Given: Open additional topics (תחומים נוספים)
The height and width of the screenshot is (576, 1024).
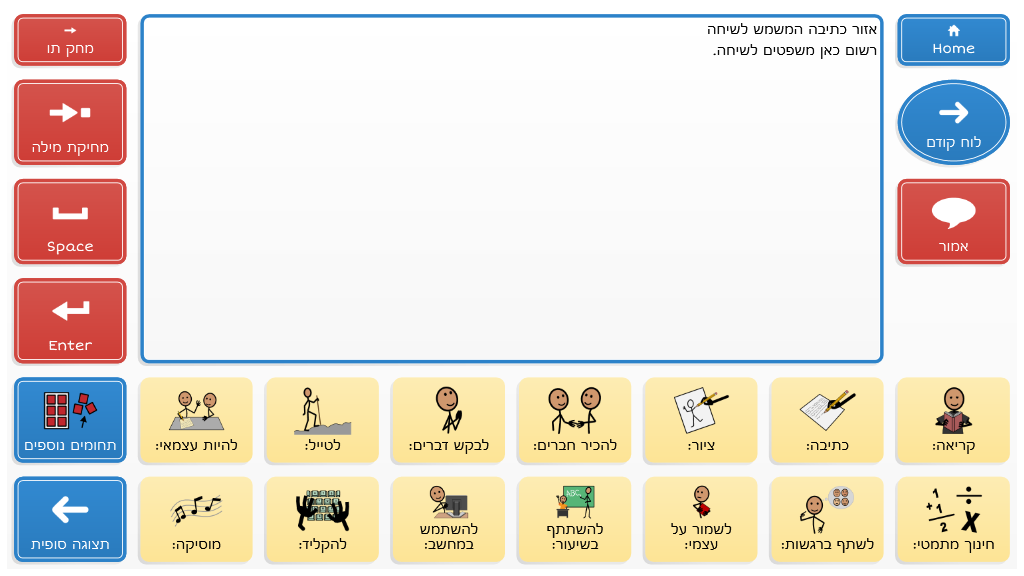Looking at the screenshot, I should pyautogui.click(x=70, y=420).
